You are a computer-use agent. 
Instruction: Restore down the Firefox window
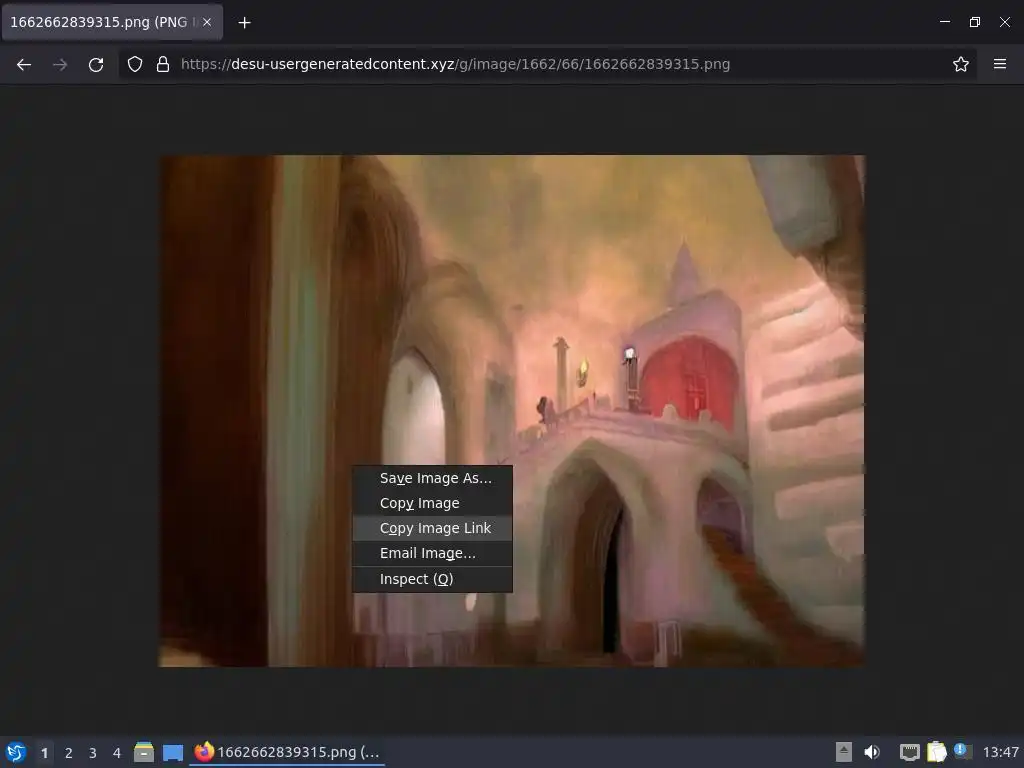(975, 22)
